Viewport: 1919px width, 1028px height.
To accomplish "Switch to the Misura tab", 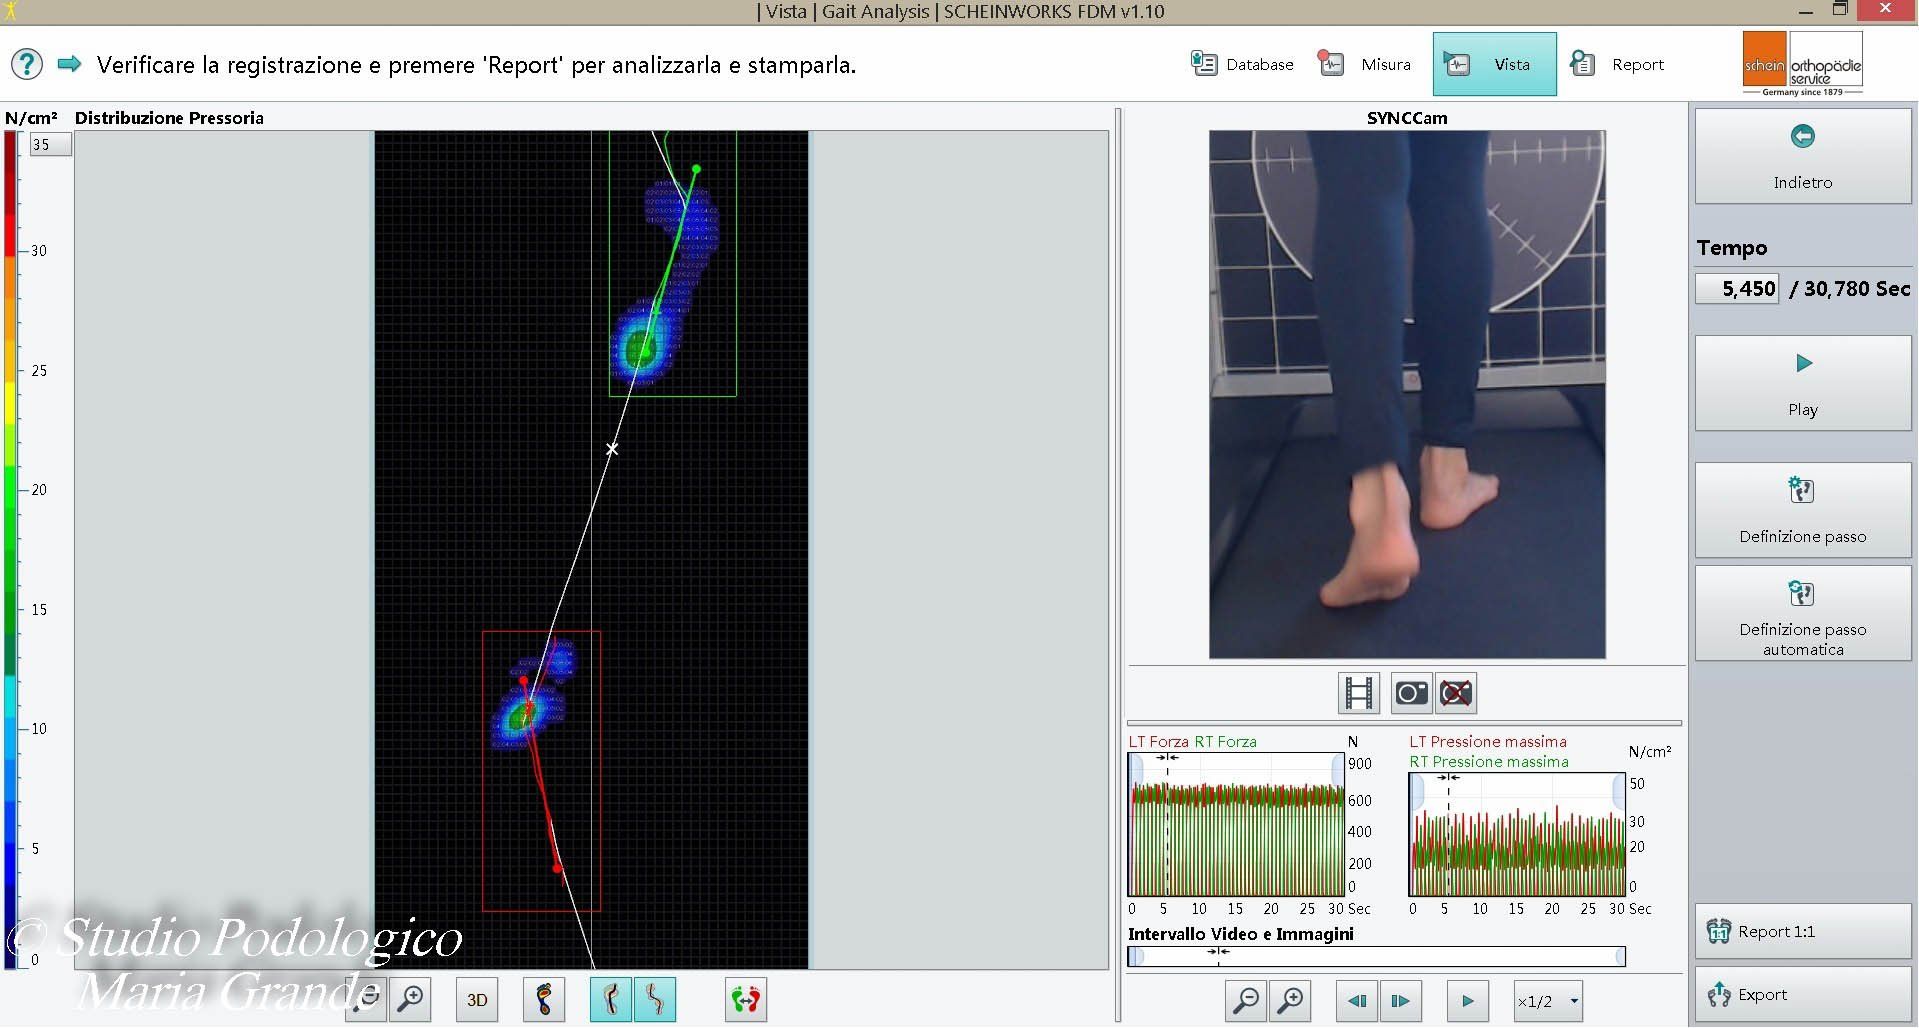I will (1365, 64).
